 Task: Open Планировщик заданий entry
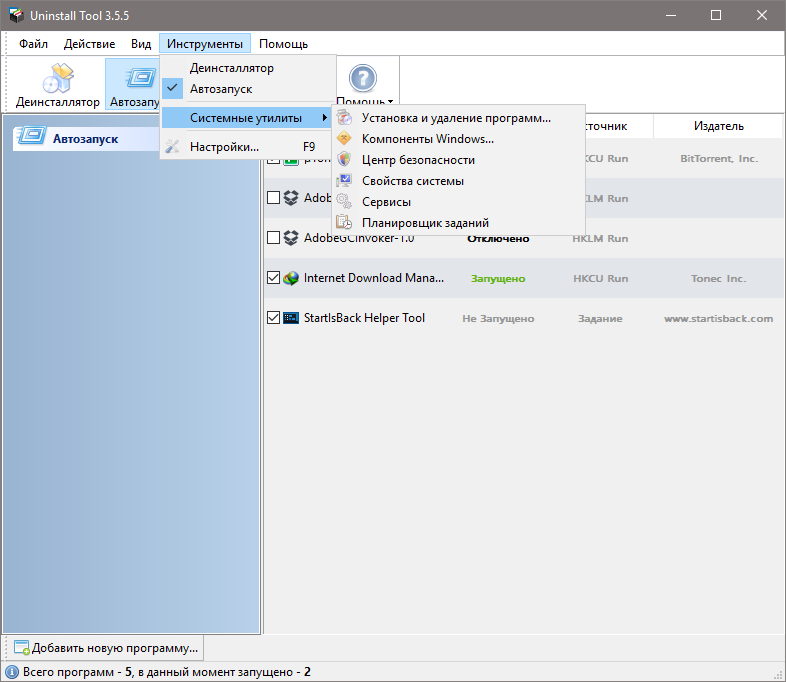click(x=459, y=223)
